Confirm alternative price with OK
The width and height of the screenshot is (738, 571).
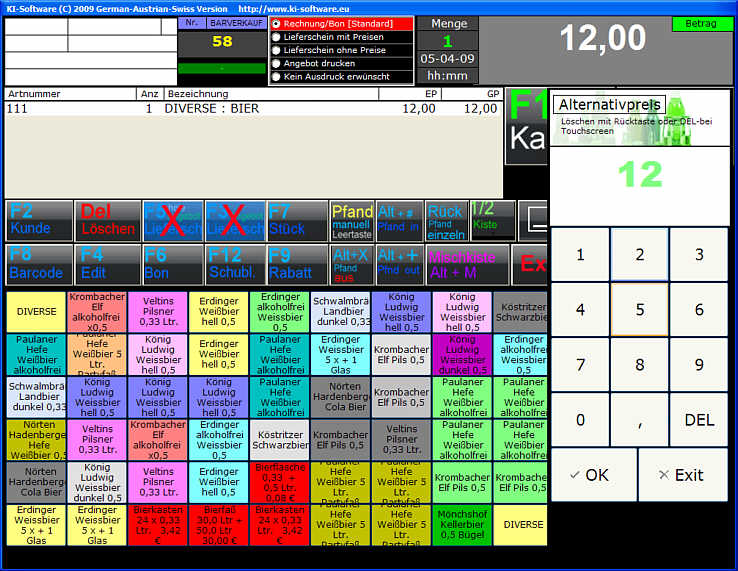(x=594, y=475)
